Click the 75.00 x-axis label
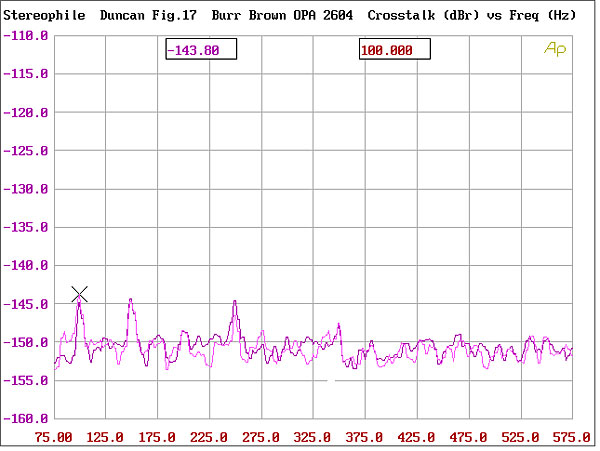This screenshot has width=600, height=451. pos(53,437)
